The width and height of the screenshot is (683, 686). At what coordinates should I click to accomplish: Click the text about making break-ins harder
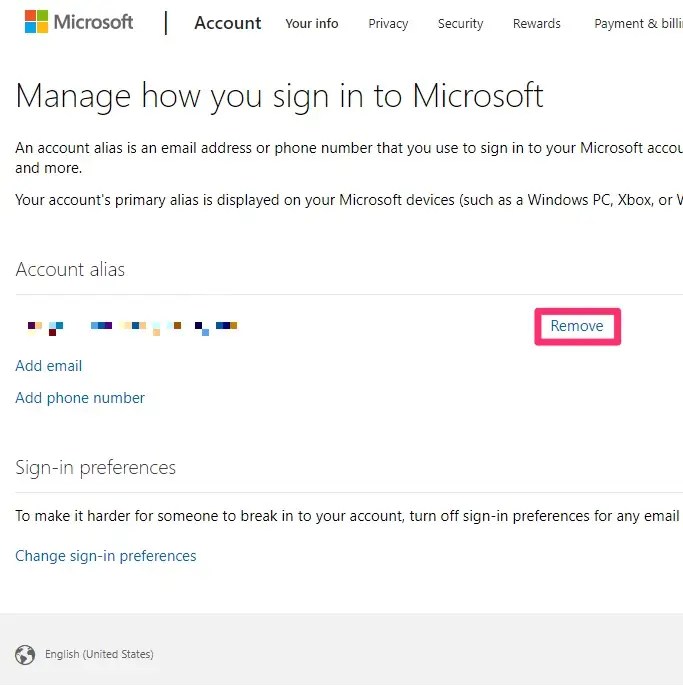tap(340, 516)
